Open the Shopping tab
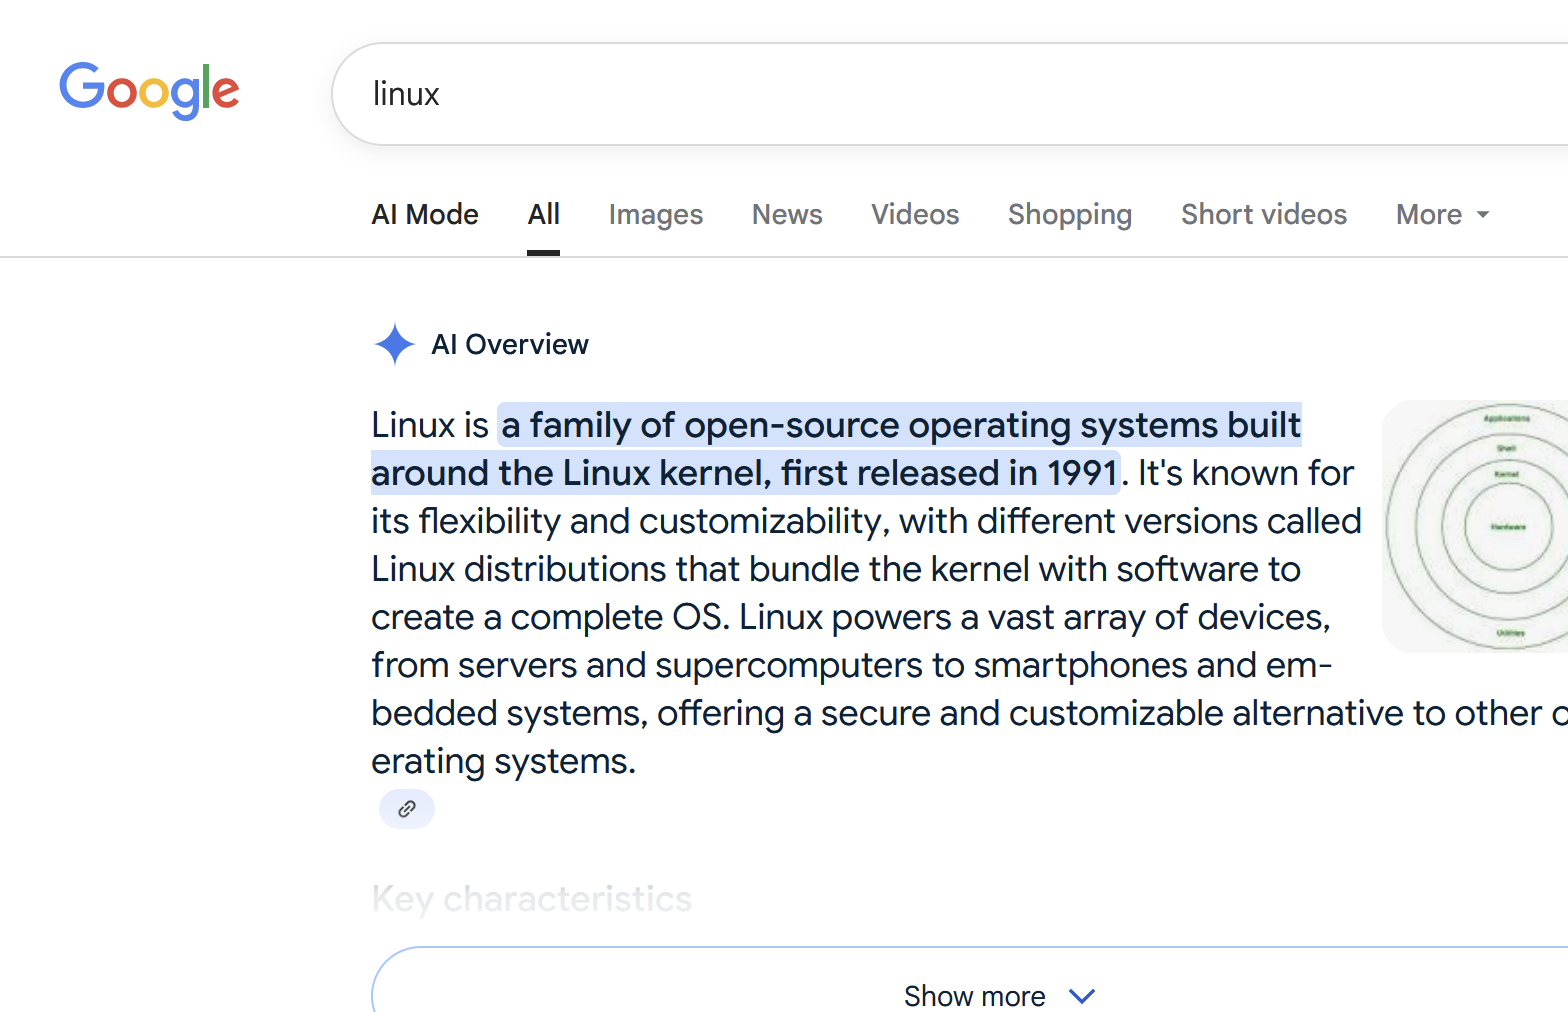Image resolution: width=1568 pixels, height=1012 pixels. pos(1070,215)
